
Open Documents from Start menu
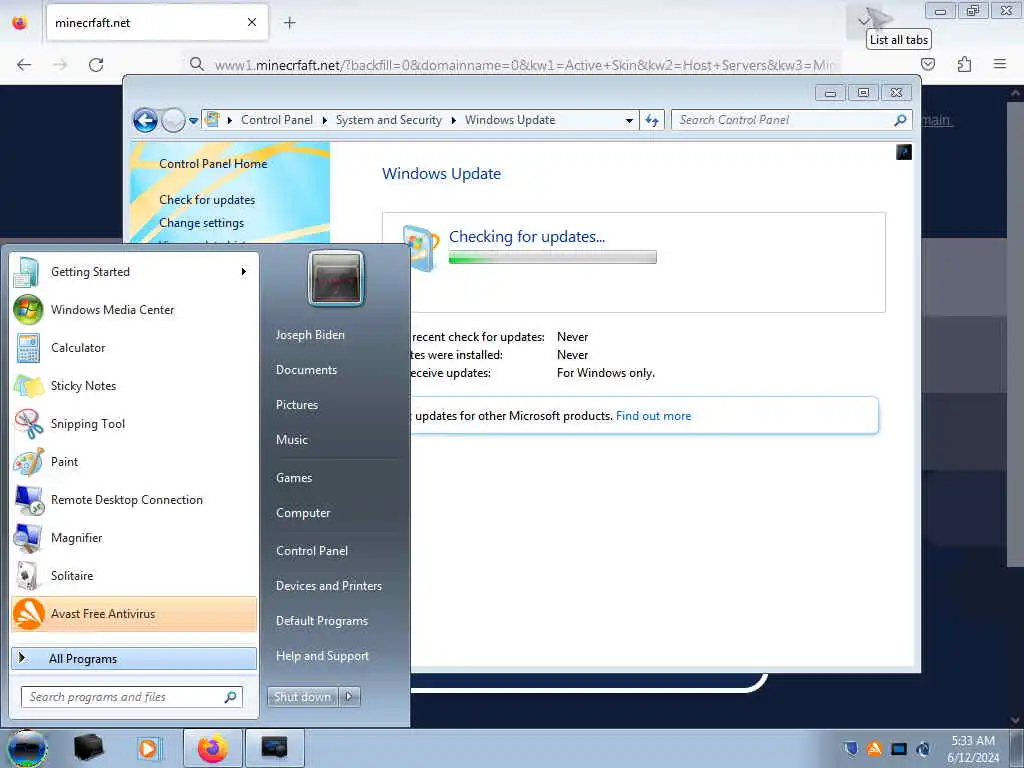[x=306, y=370]
